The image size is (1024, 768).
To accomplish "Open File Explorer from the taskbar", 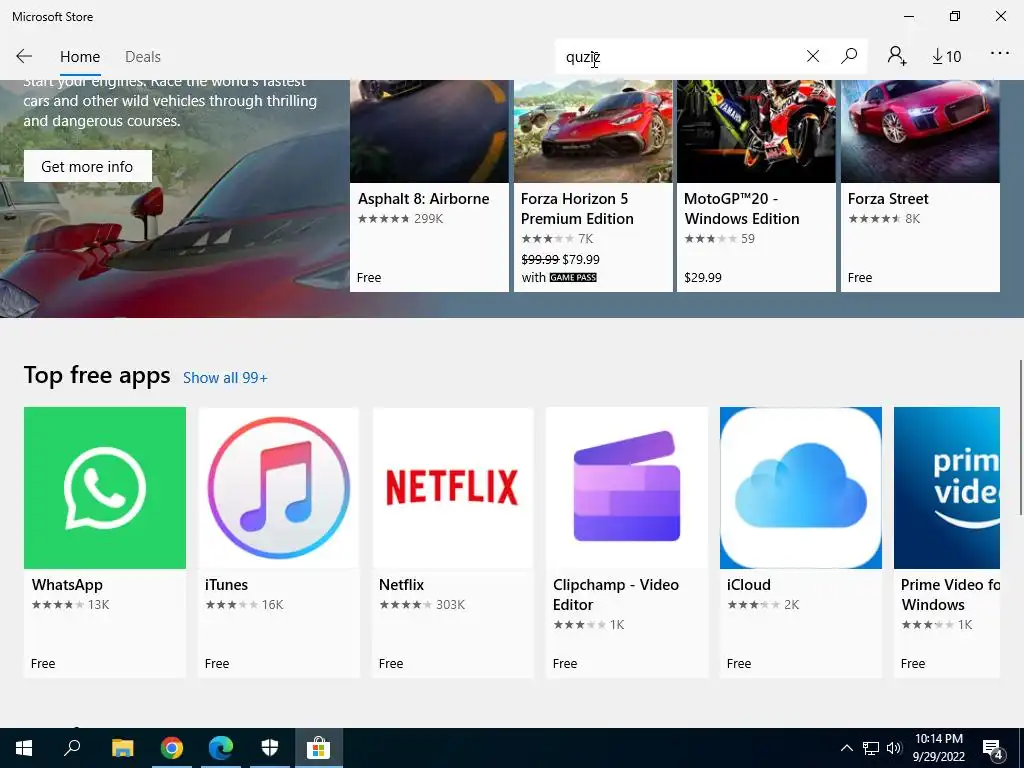I will coord(122,748).
